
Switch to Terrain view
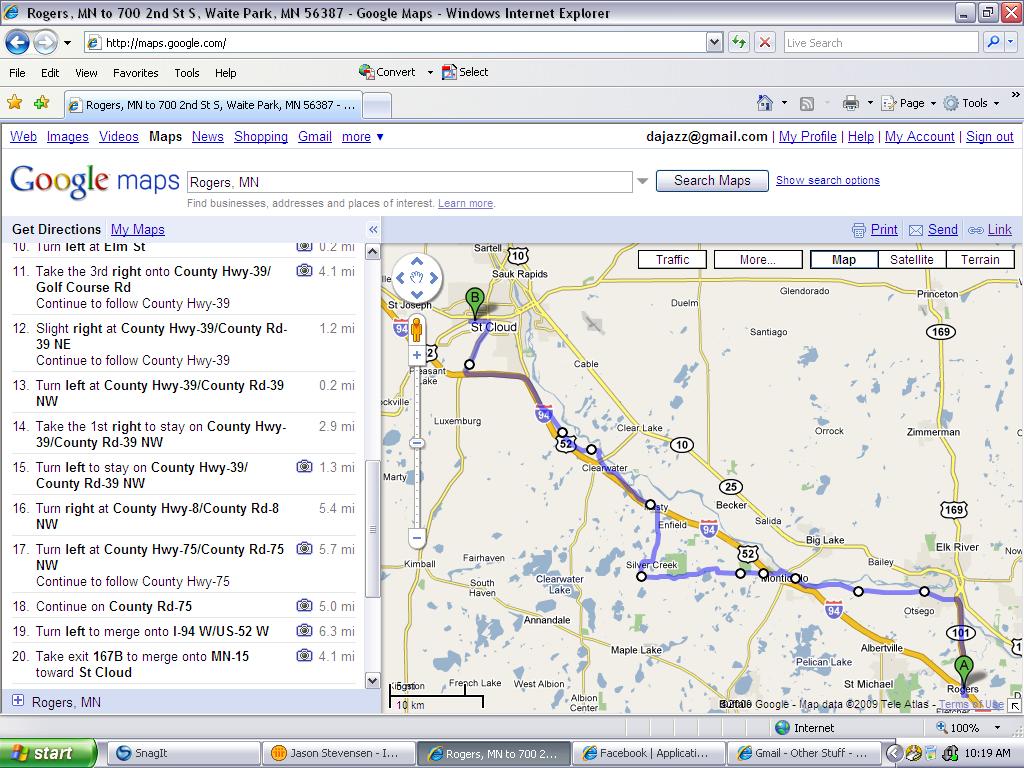click(980, 259)
